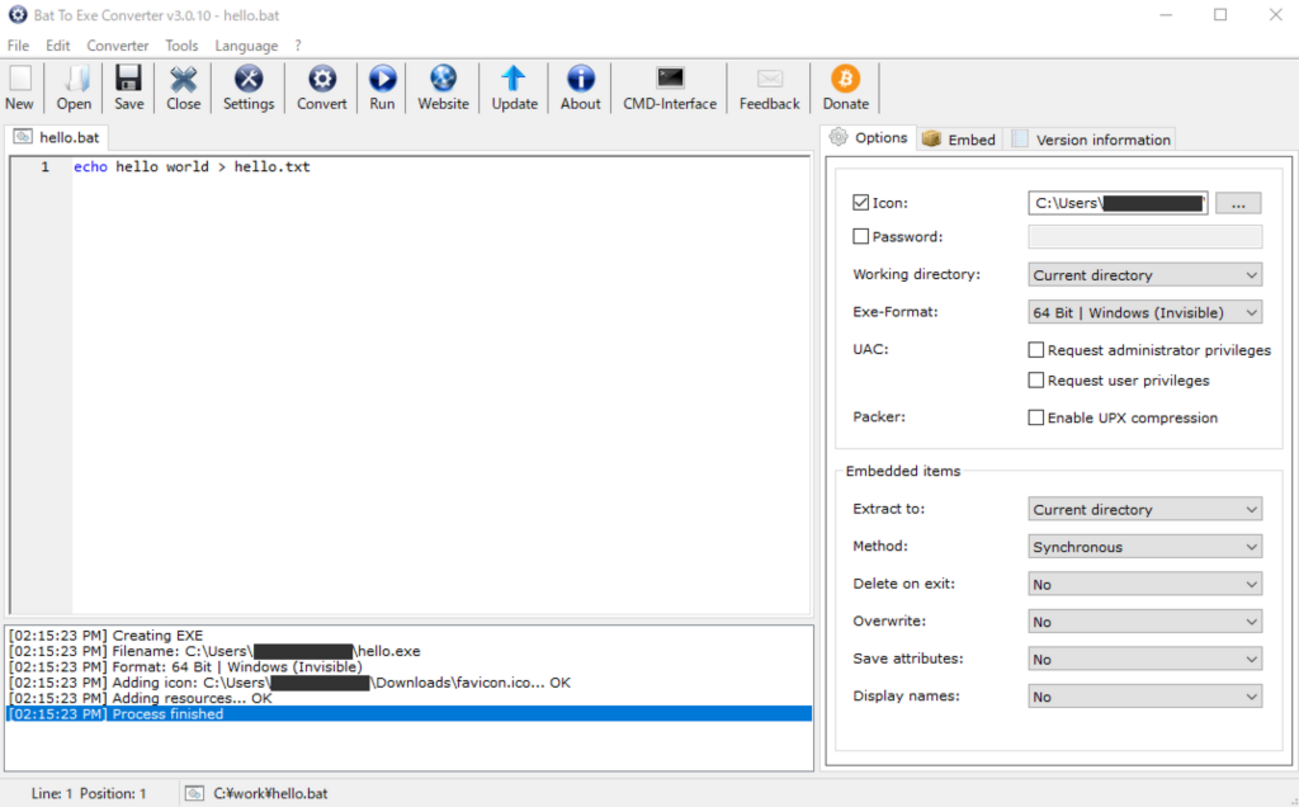
Task: Click the Open toolbar icon
Action: point(74,79)
